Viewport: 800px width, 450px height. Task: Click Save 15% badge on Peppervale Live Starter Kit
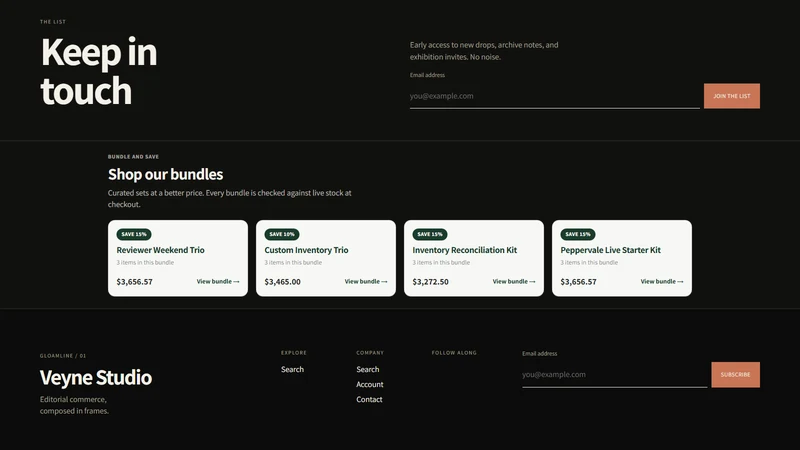coord(578,234)
